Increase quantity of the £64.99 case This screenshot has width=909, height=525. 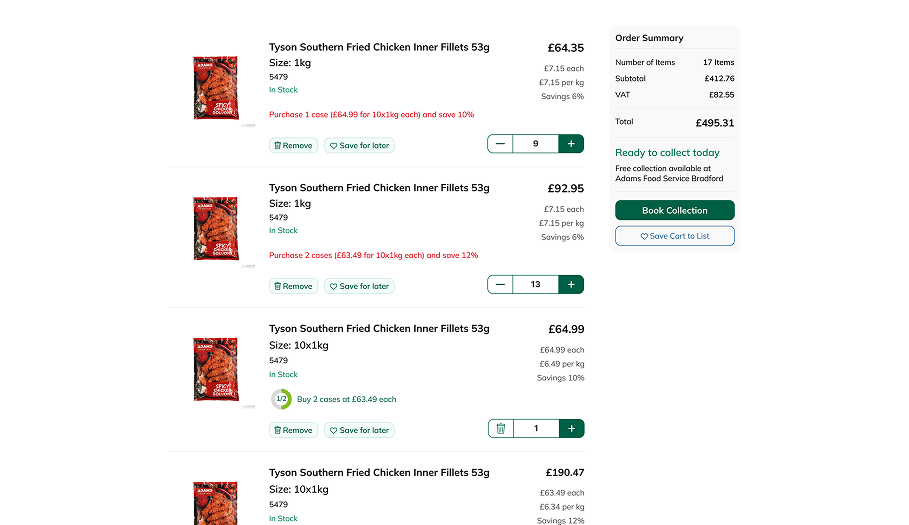[x=571, y=429]
